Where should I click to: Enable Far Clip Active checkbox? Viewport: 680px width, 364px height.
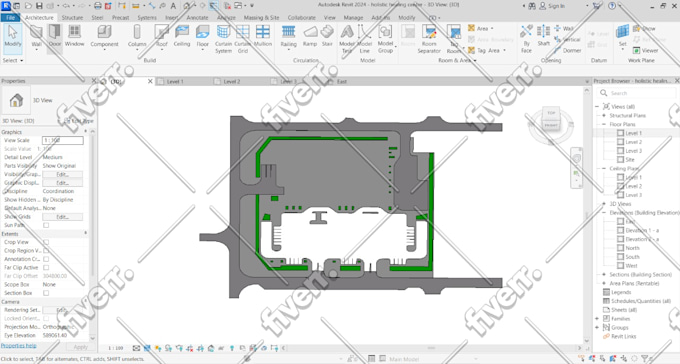click(46, 268)
